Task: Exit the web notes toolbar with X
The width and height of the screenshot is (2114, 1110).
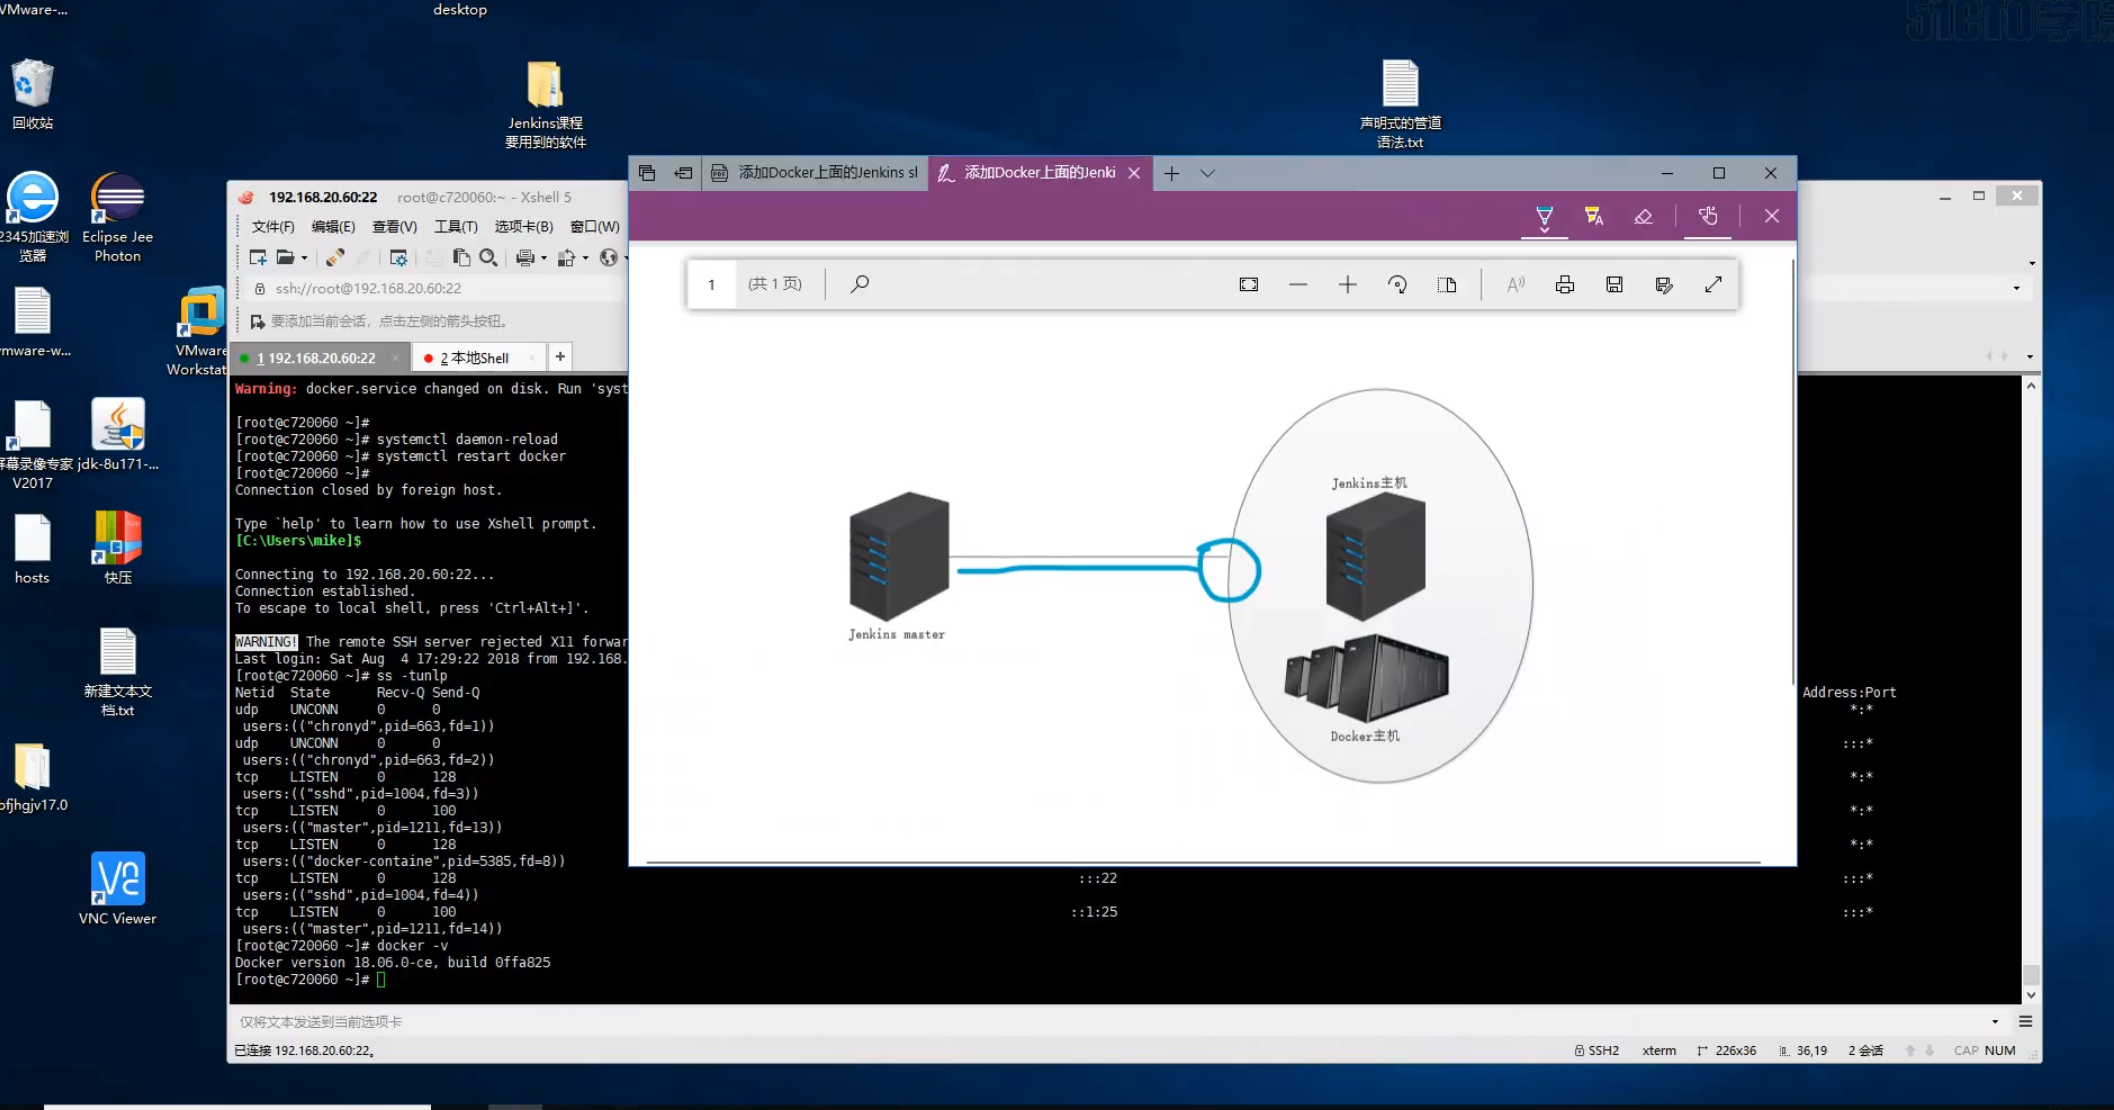Action: 1771,216
